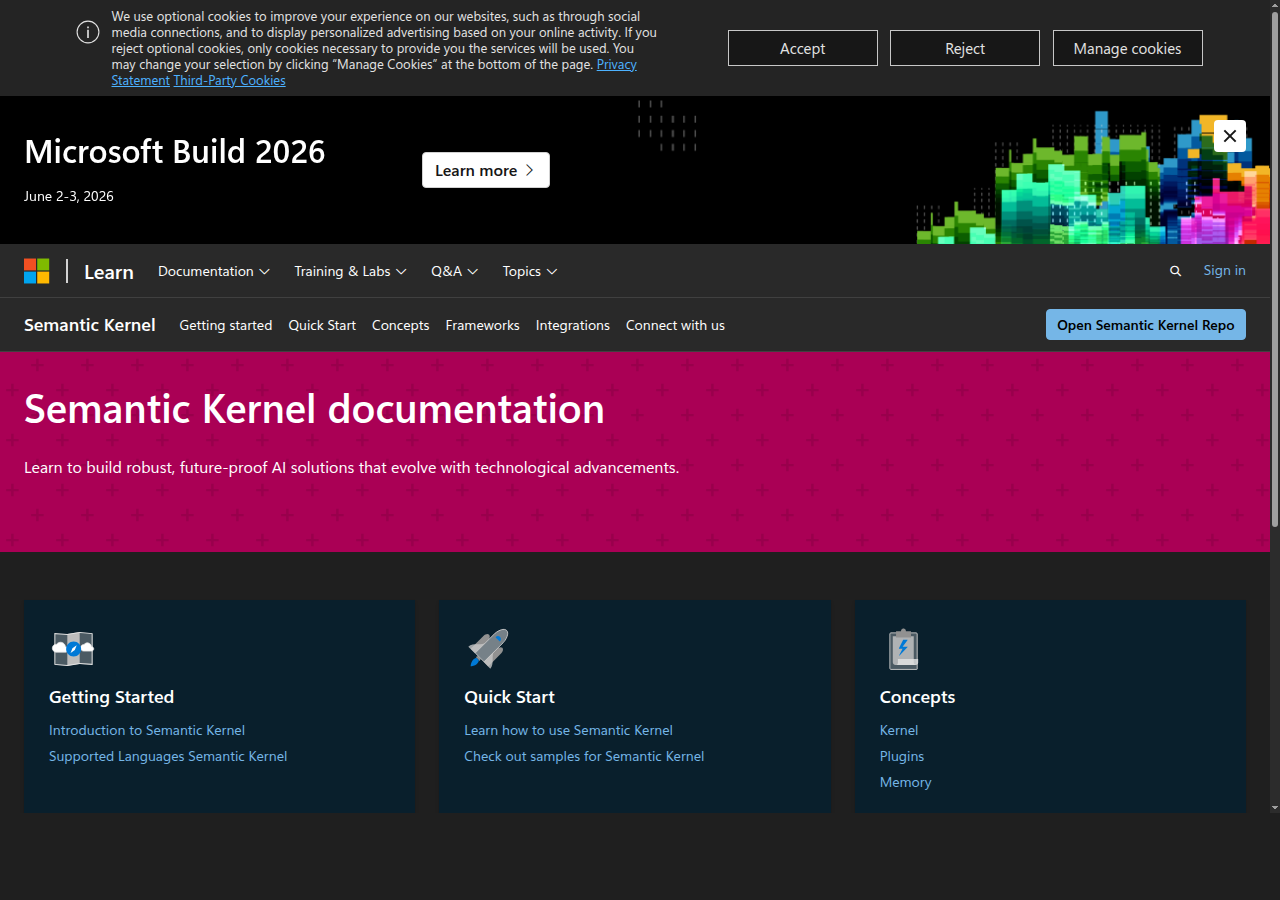Click the Concepts clipboard icon
Image resolution: width=1280 pixels, height=900 pixels.
(x=903, y=649)
